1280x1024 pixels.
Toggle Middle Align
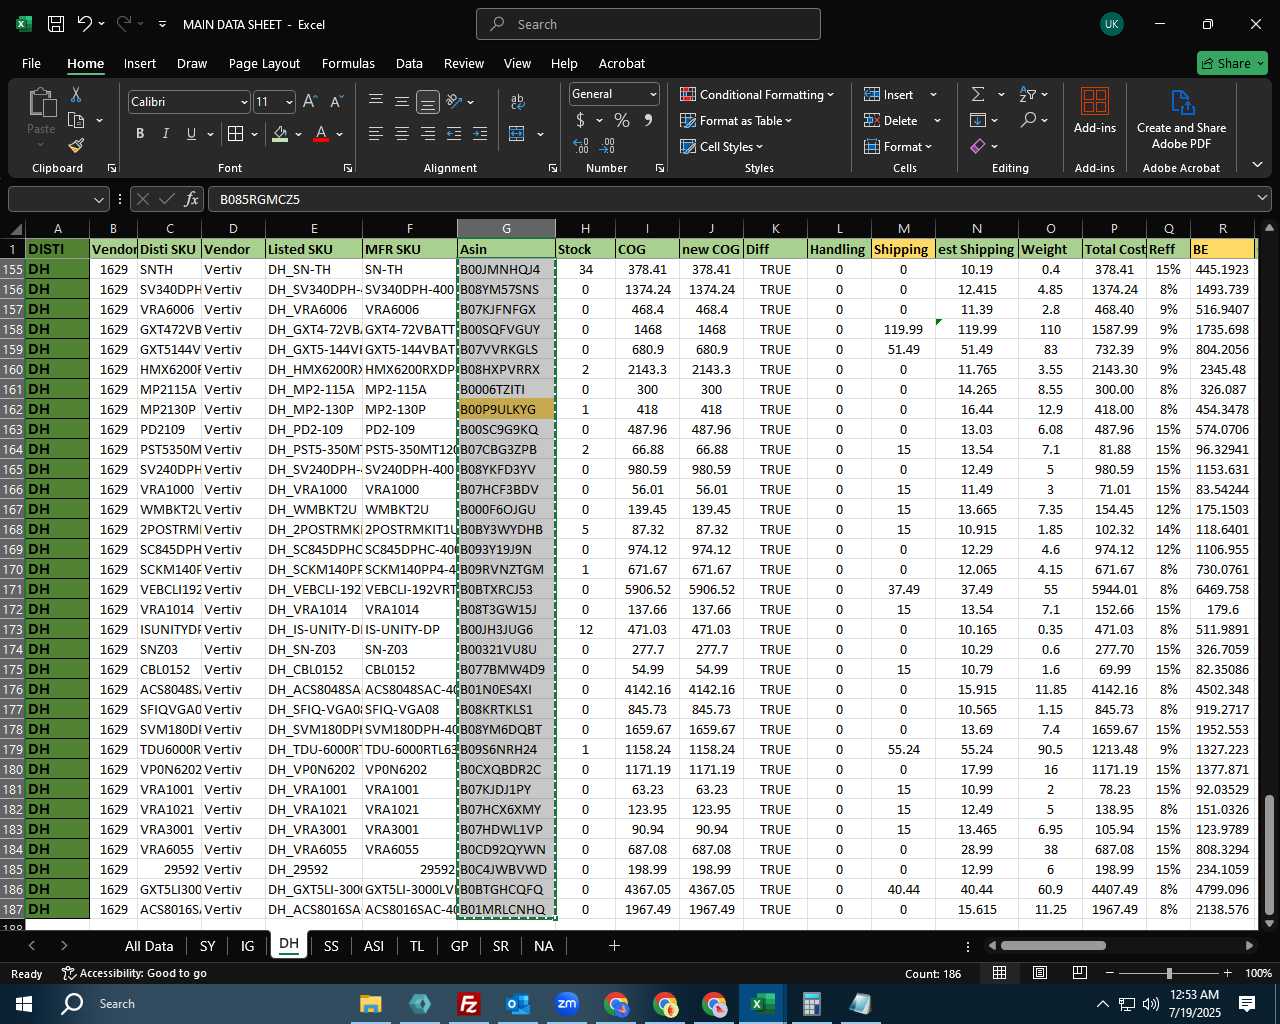coord(402,102)
